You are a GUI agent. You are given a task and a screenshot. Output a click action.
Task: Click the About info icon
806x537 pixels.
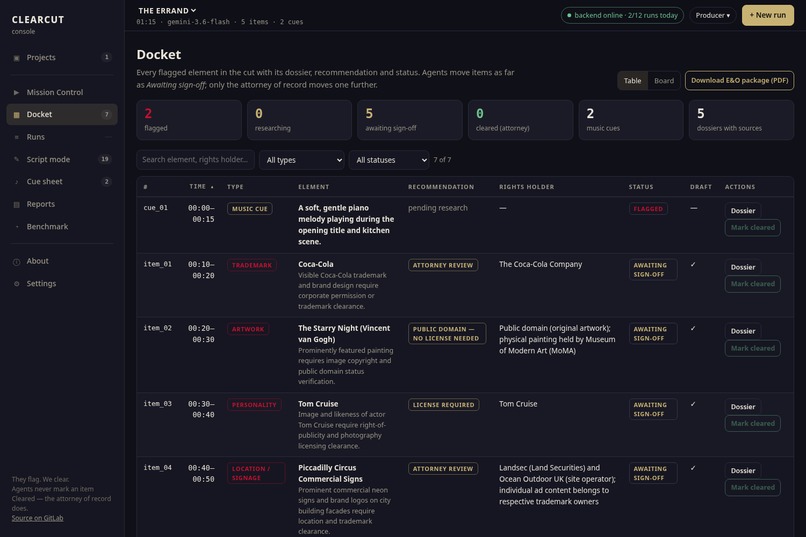tap(16, 262)
